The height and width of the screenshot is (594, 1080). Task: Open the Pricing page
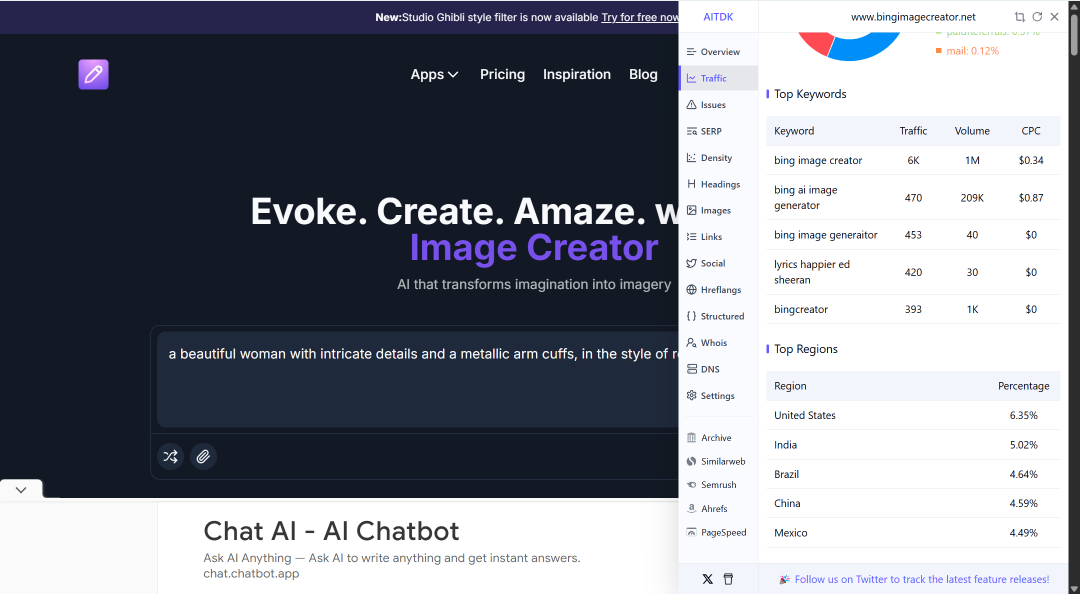502,74
